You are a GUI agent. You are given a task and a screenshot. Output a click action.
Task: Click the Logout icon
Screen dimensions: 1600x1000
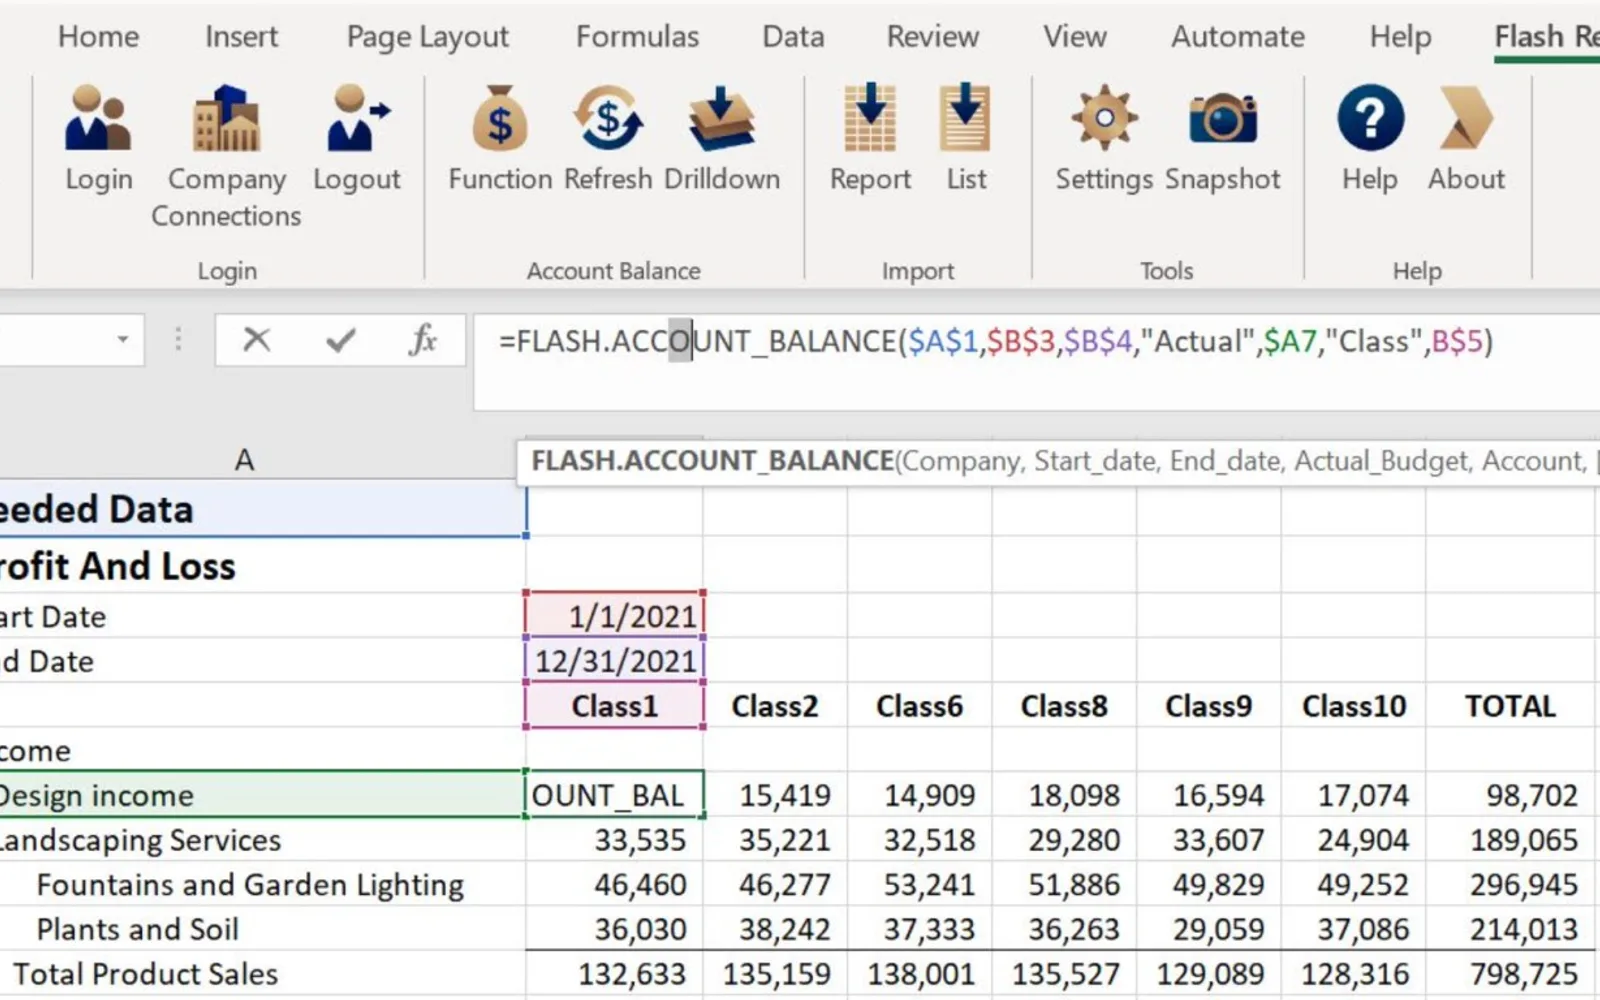[357, 138]
